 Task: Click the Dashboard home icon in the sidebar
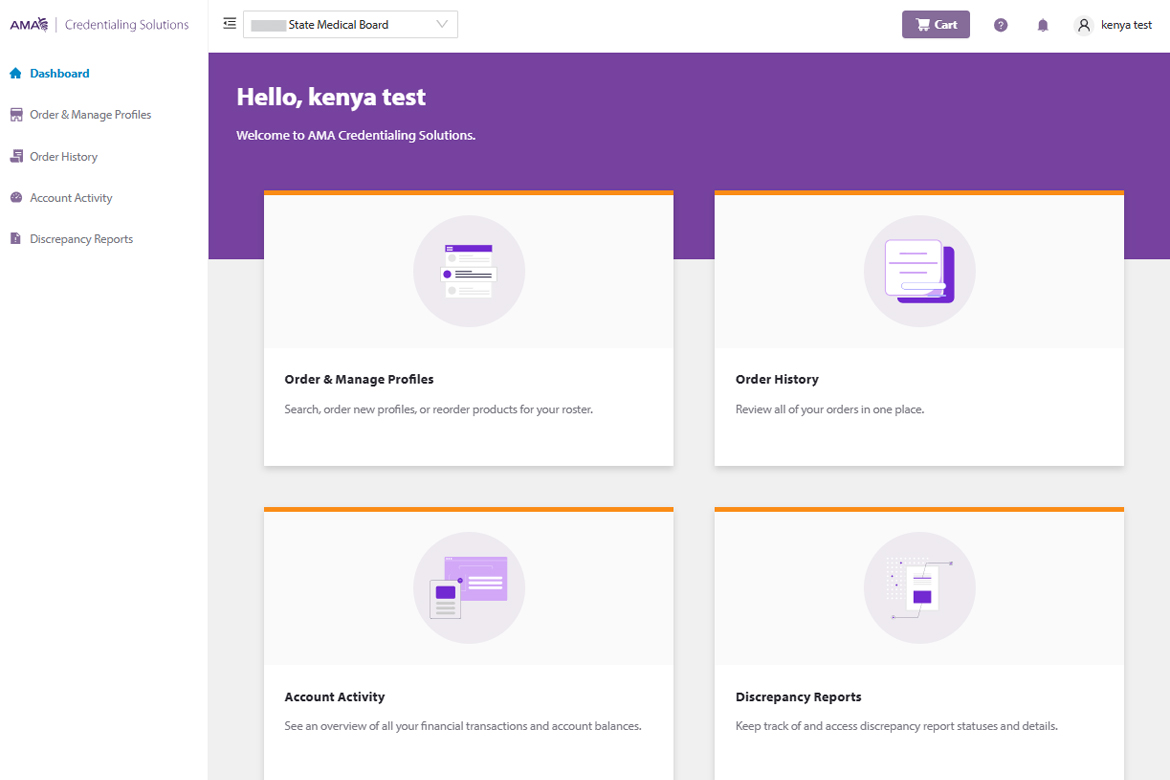pyautogui.click(x=16, y=73)
